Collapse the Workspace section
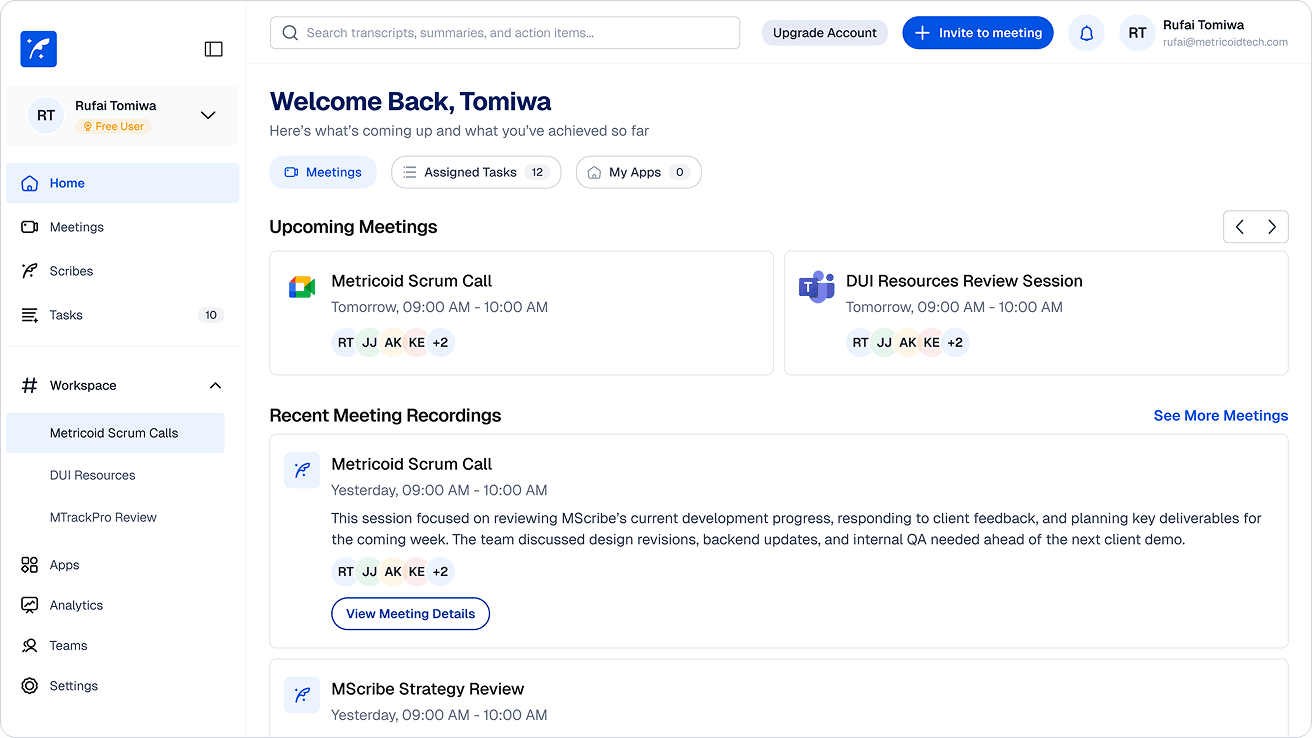 point(215,385)
